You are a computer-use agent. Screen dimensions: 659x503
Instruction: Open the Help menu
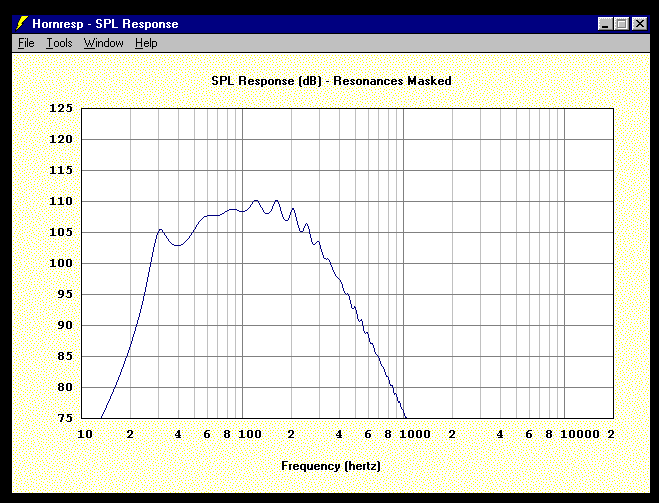(x=146, y=43)
